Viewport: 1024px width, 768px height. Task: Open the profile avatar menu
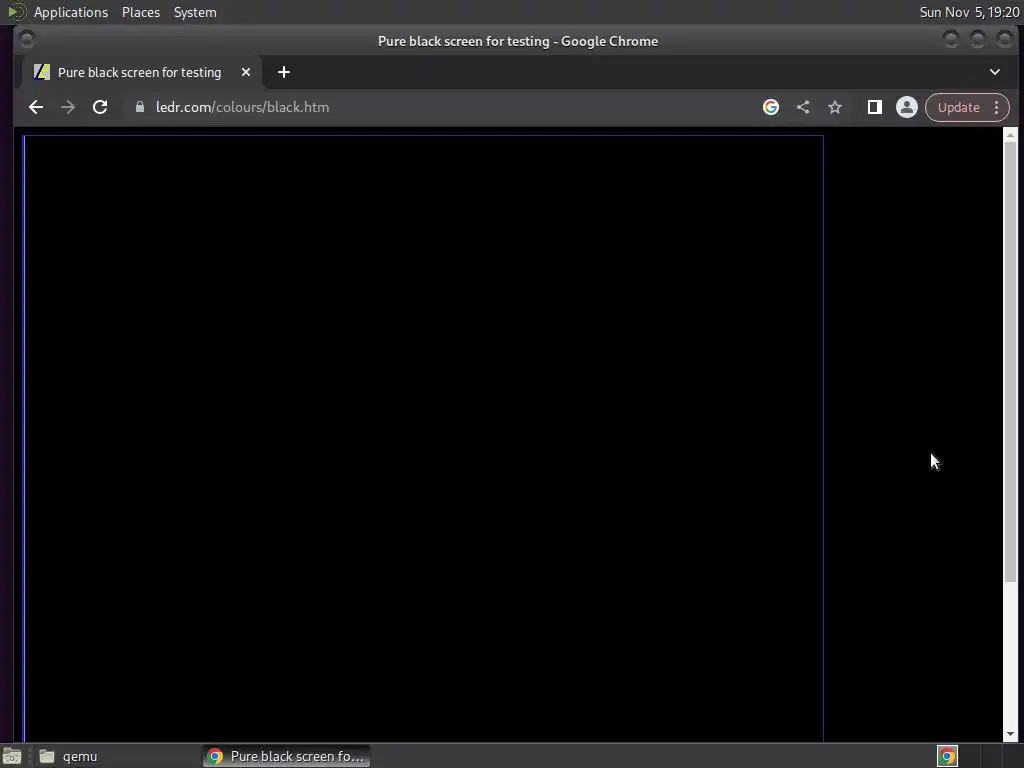906,107
